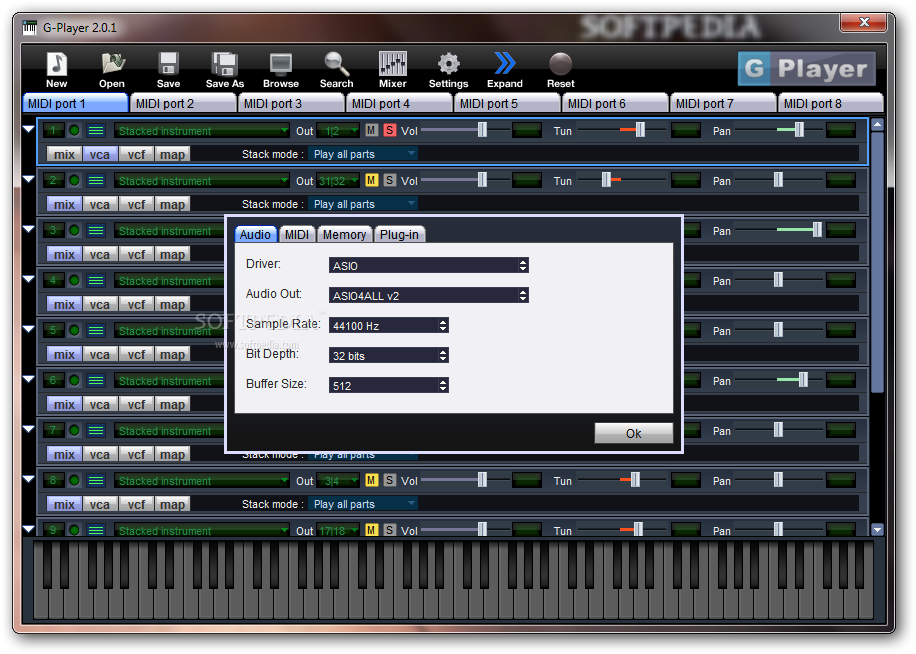Click the green list icon on channel 8
This screenshot has width=916, height=654.
point(96,481)
